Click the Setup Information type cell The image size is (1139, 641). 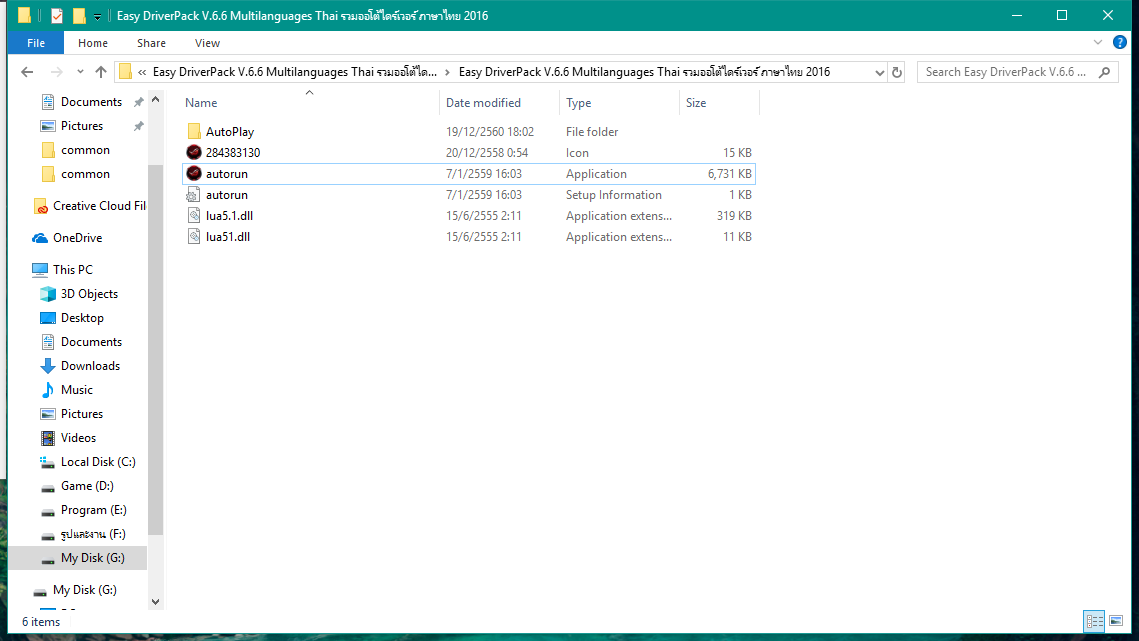pyautogui.click(x=614, y=195)
